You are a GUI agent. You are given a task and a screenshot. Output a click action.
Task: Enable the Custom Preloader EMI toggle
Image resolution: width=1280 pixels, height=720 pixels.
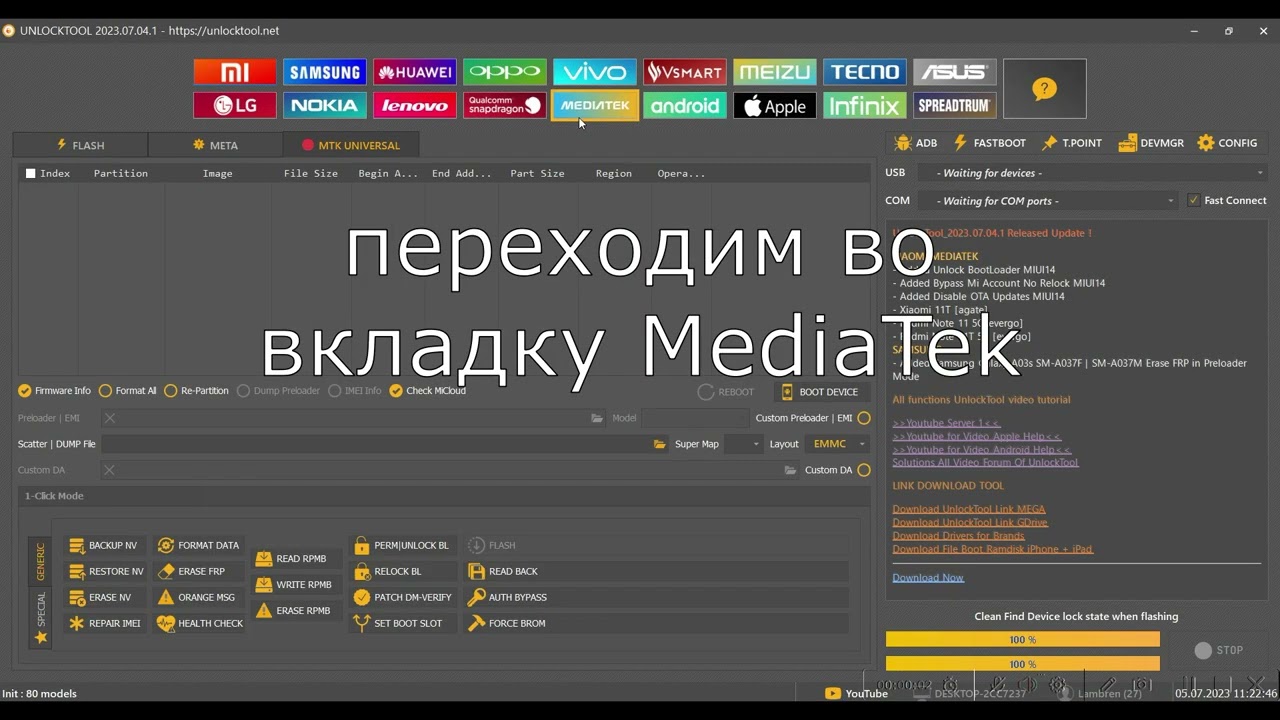tap(864, 418)
